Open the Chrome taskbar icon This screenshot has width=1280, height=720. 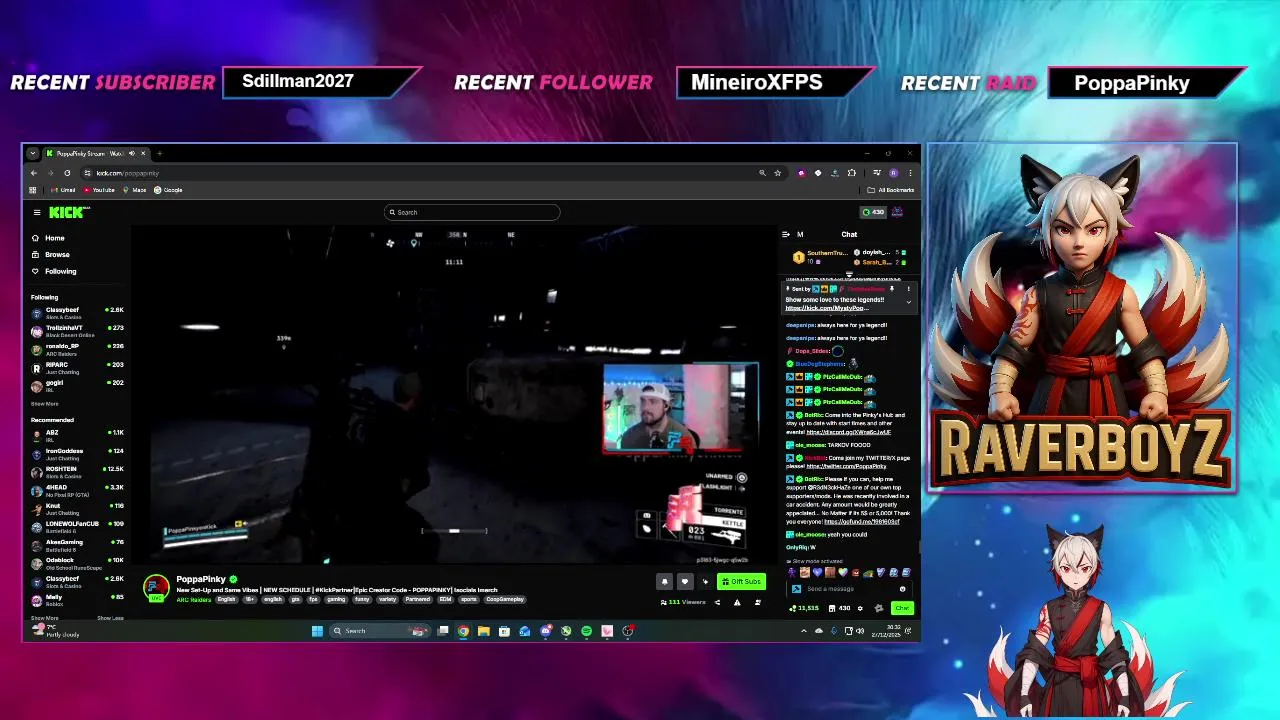[x=463, y=631]
